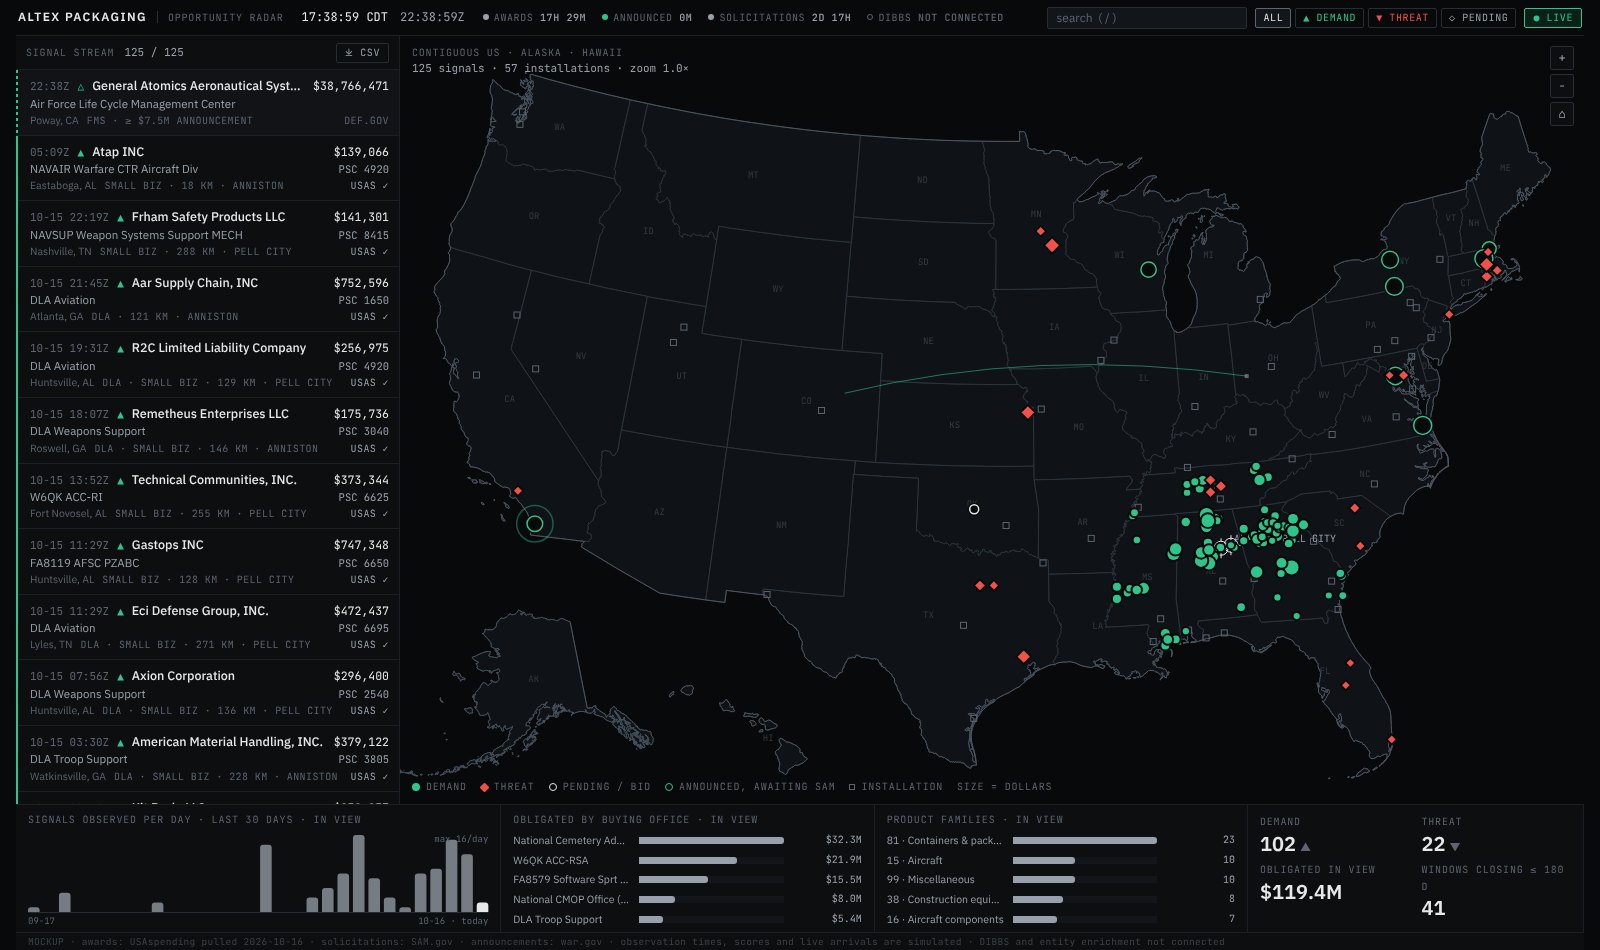Focus the search field
Viewport: 1600px width, 950px height.
coord(1147,18)
